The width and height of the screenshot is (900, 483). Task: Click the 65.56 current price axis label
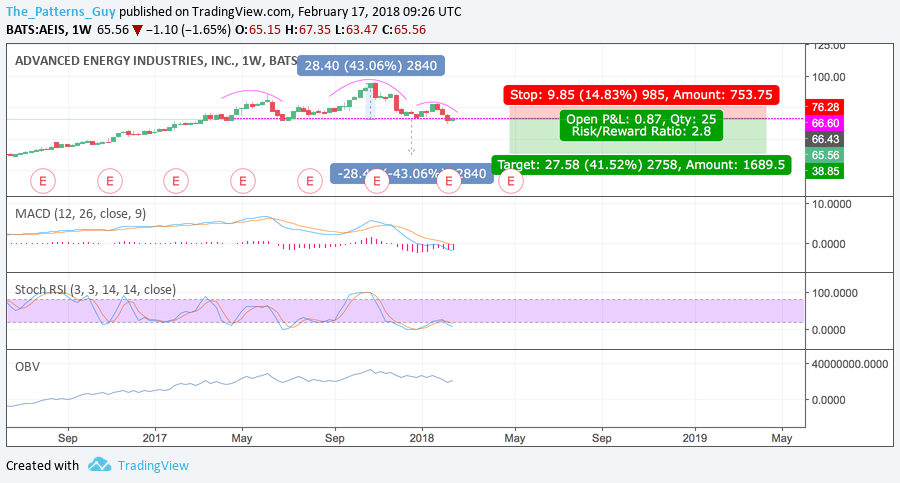pos(825,155)
